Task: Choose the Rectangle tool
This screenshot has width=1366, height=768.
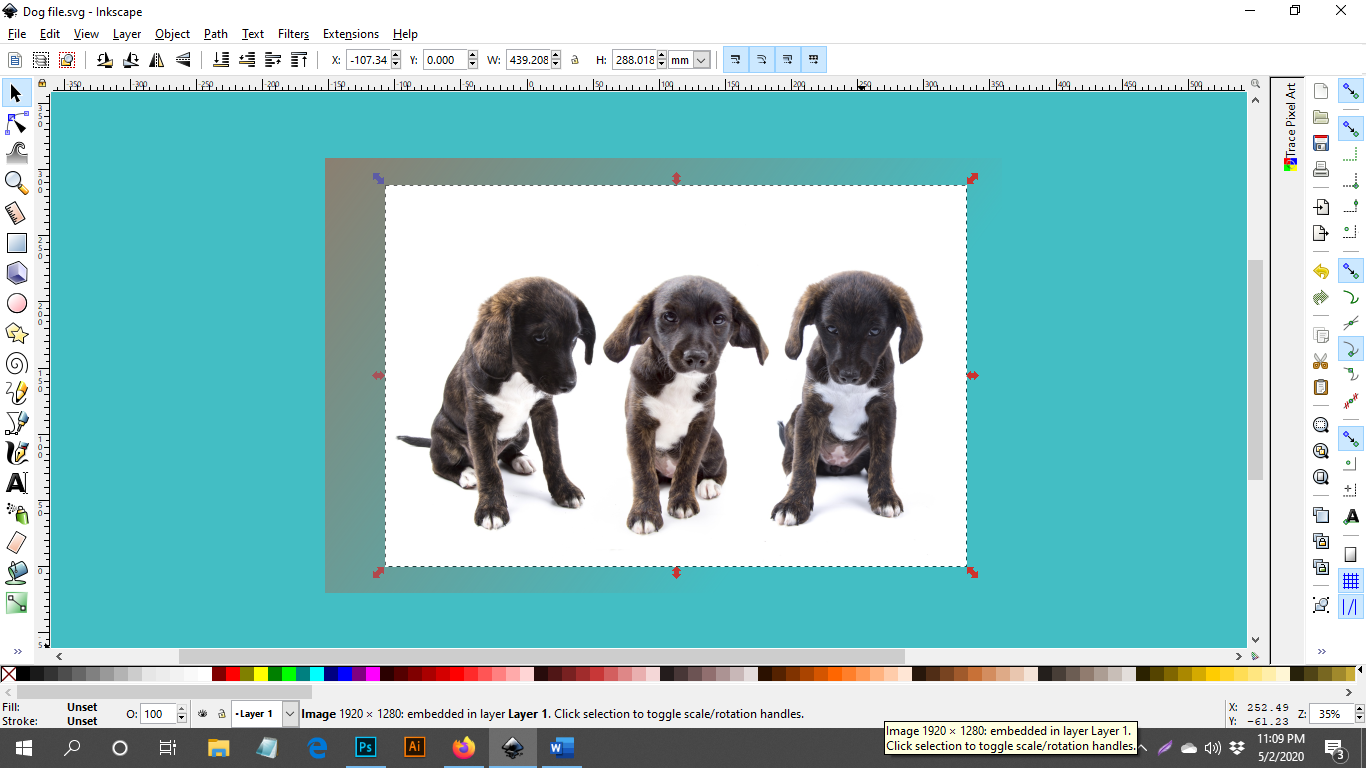Action: [x=16, y=243]
